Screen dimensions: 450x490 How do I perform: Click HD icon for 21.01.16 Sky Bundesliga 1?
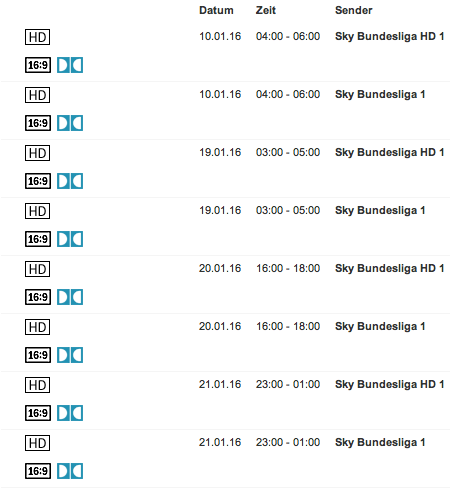pos(37,443)
